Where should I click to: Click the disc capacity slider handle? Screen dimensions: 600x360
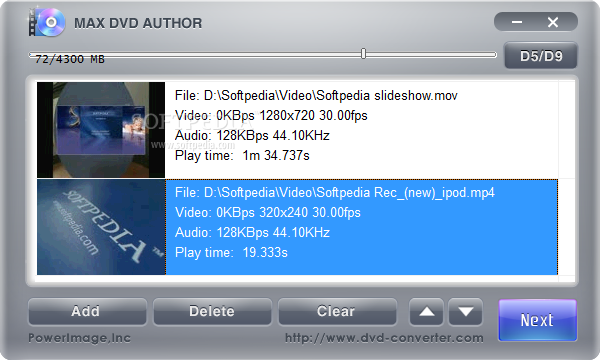[364, 54]
